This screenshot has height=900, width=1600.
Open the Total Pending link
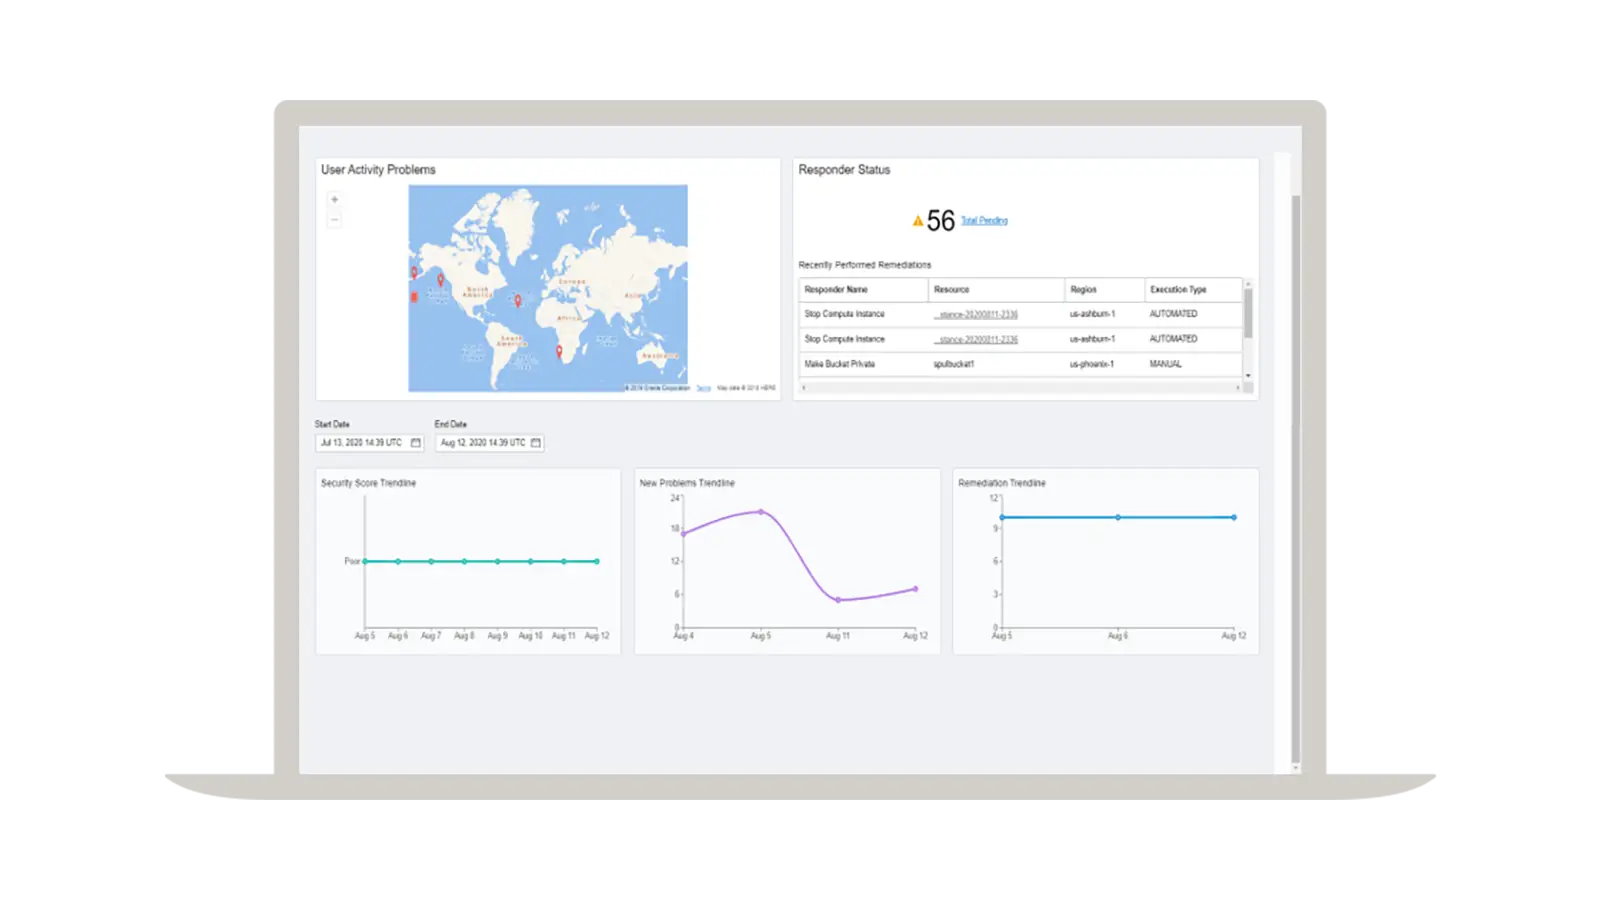tap(984, 221)
